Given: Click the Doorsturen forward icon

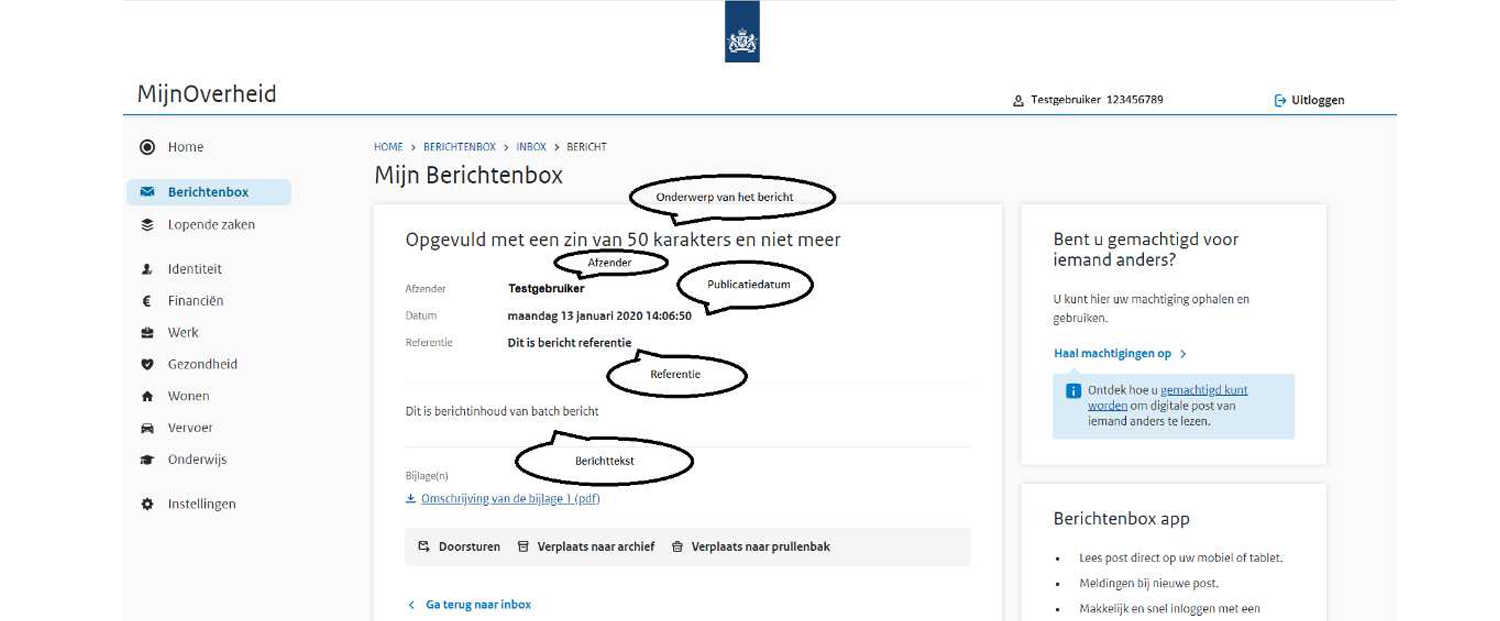Looking at the screenshot, I should pos(424,547).
